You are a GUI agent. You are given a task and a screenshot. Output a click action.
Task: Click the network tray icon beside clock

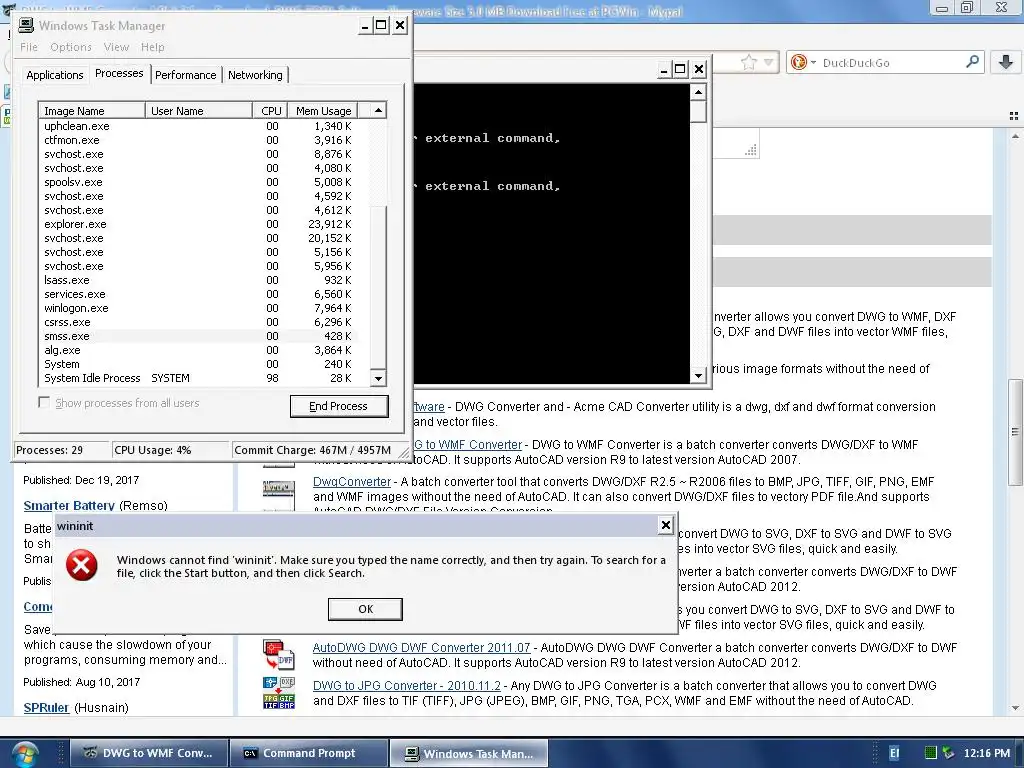click(948, 753)
